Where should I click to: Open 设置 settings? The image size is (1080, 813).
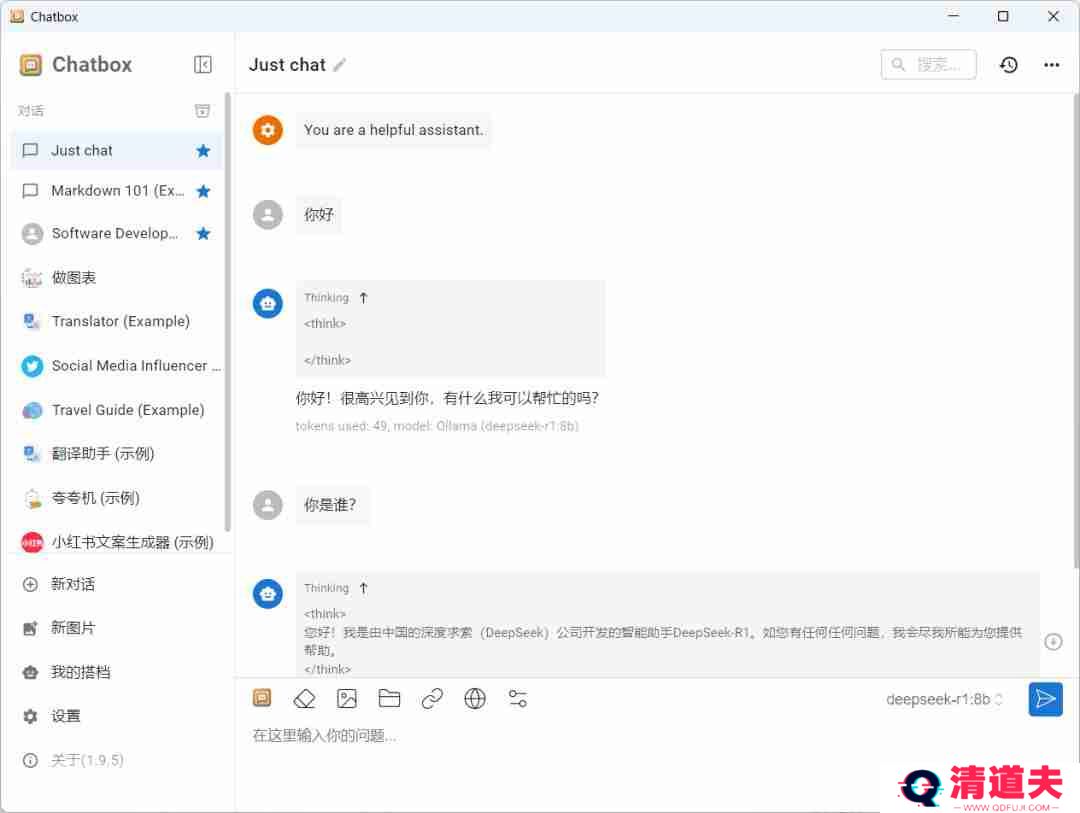pyautogui.click(x=116, y=716)
